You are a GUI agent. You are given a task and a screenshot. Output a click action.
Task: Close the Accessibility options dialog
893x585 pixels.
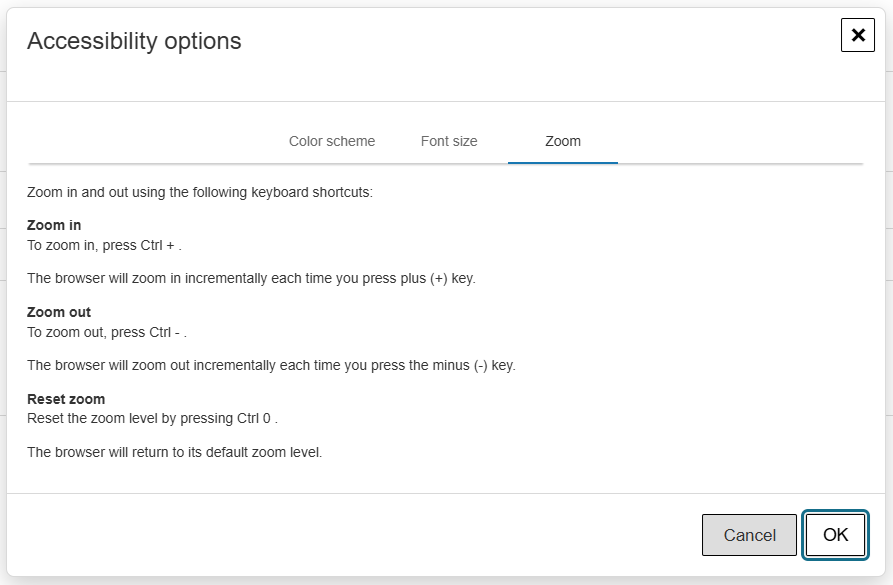click(x=857, y=35)
